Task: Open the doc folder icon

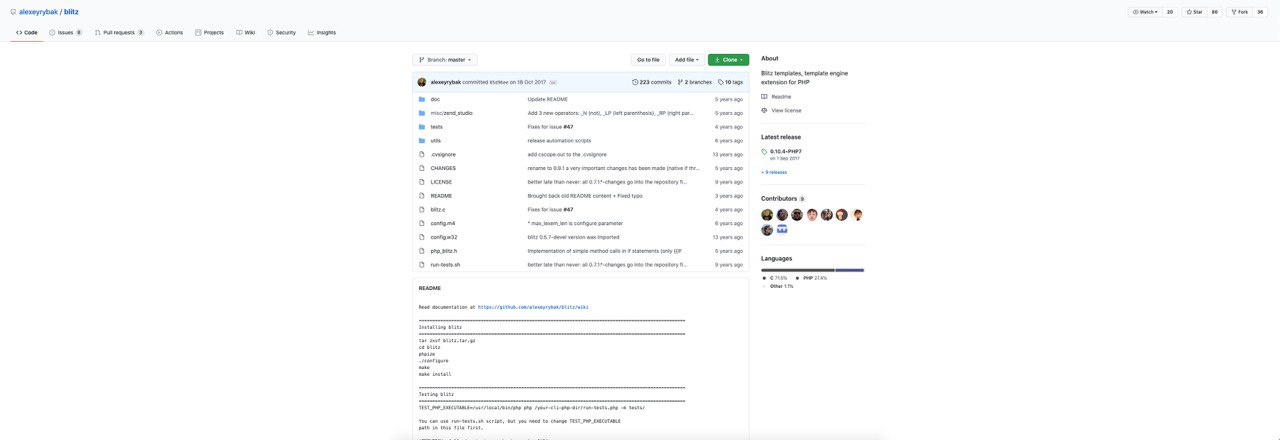Action: (422, 99)
